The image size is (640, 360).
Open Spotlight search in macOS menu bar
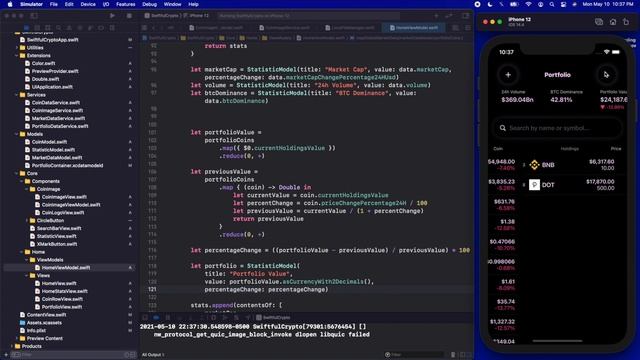coord(552,4)
